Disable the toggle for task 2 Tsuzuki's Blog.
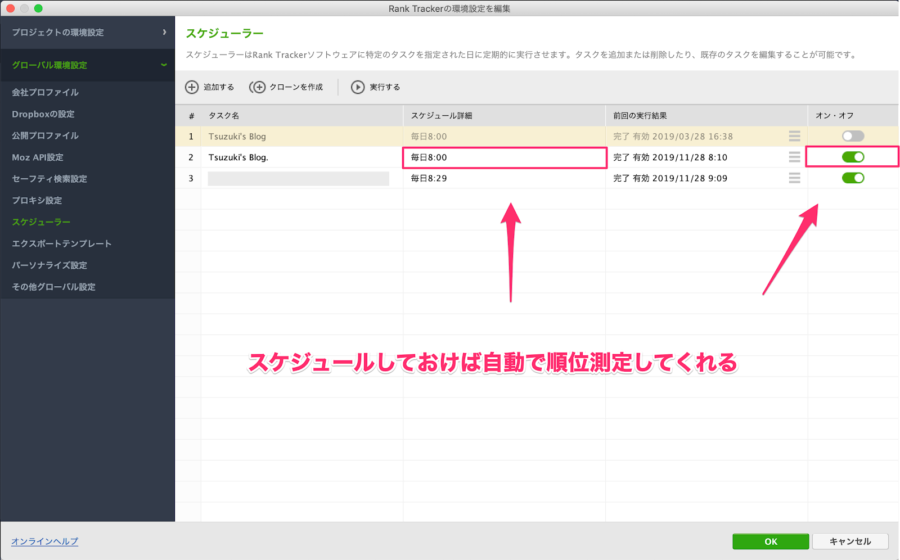The image size is (900, 560). (x=853, y=157)
